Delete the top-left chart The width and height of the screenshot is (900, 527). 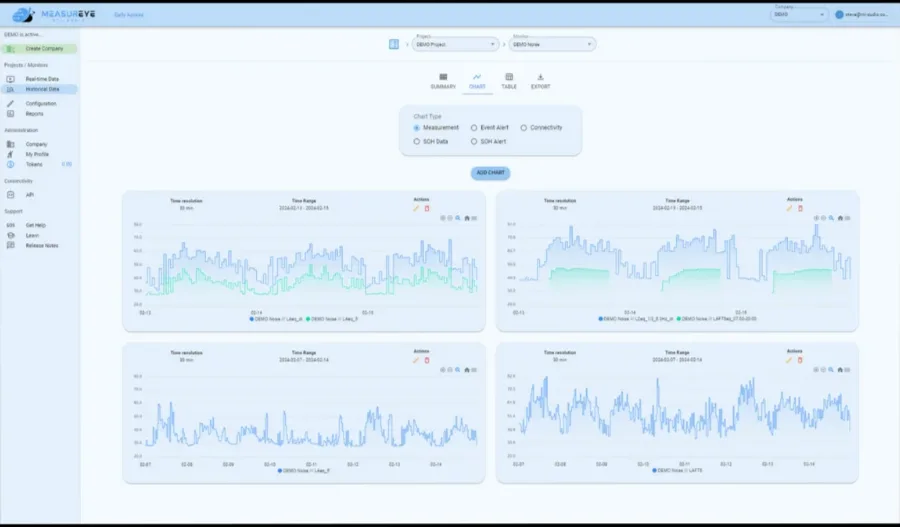click(x=426, y=208)
